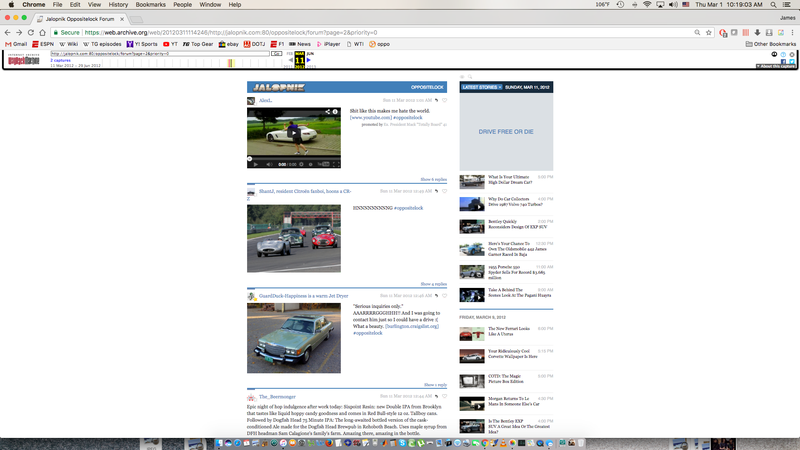This screenshot has width=800, height=450.
Task: Share capture via Wayback Twitter icon
Action: 792,62
